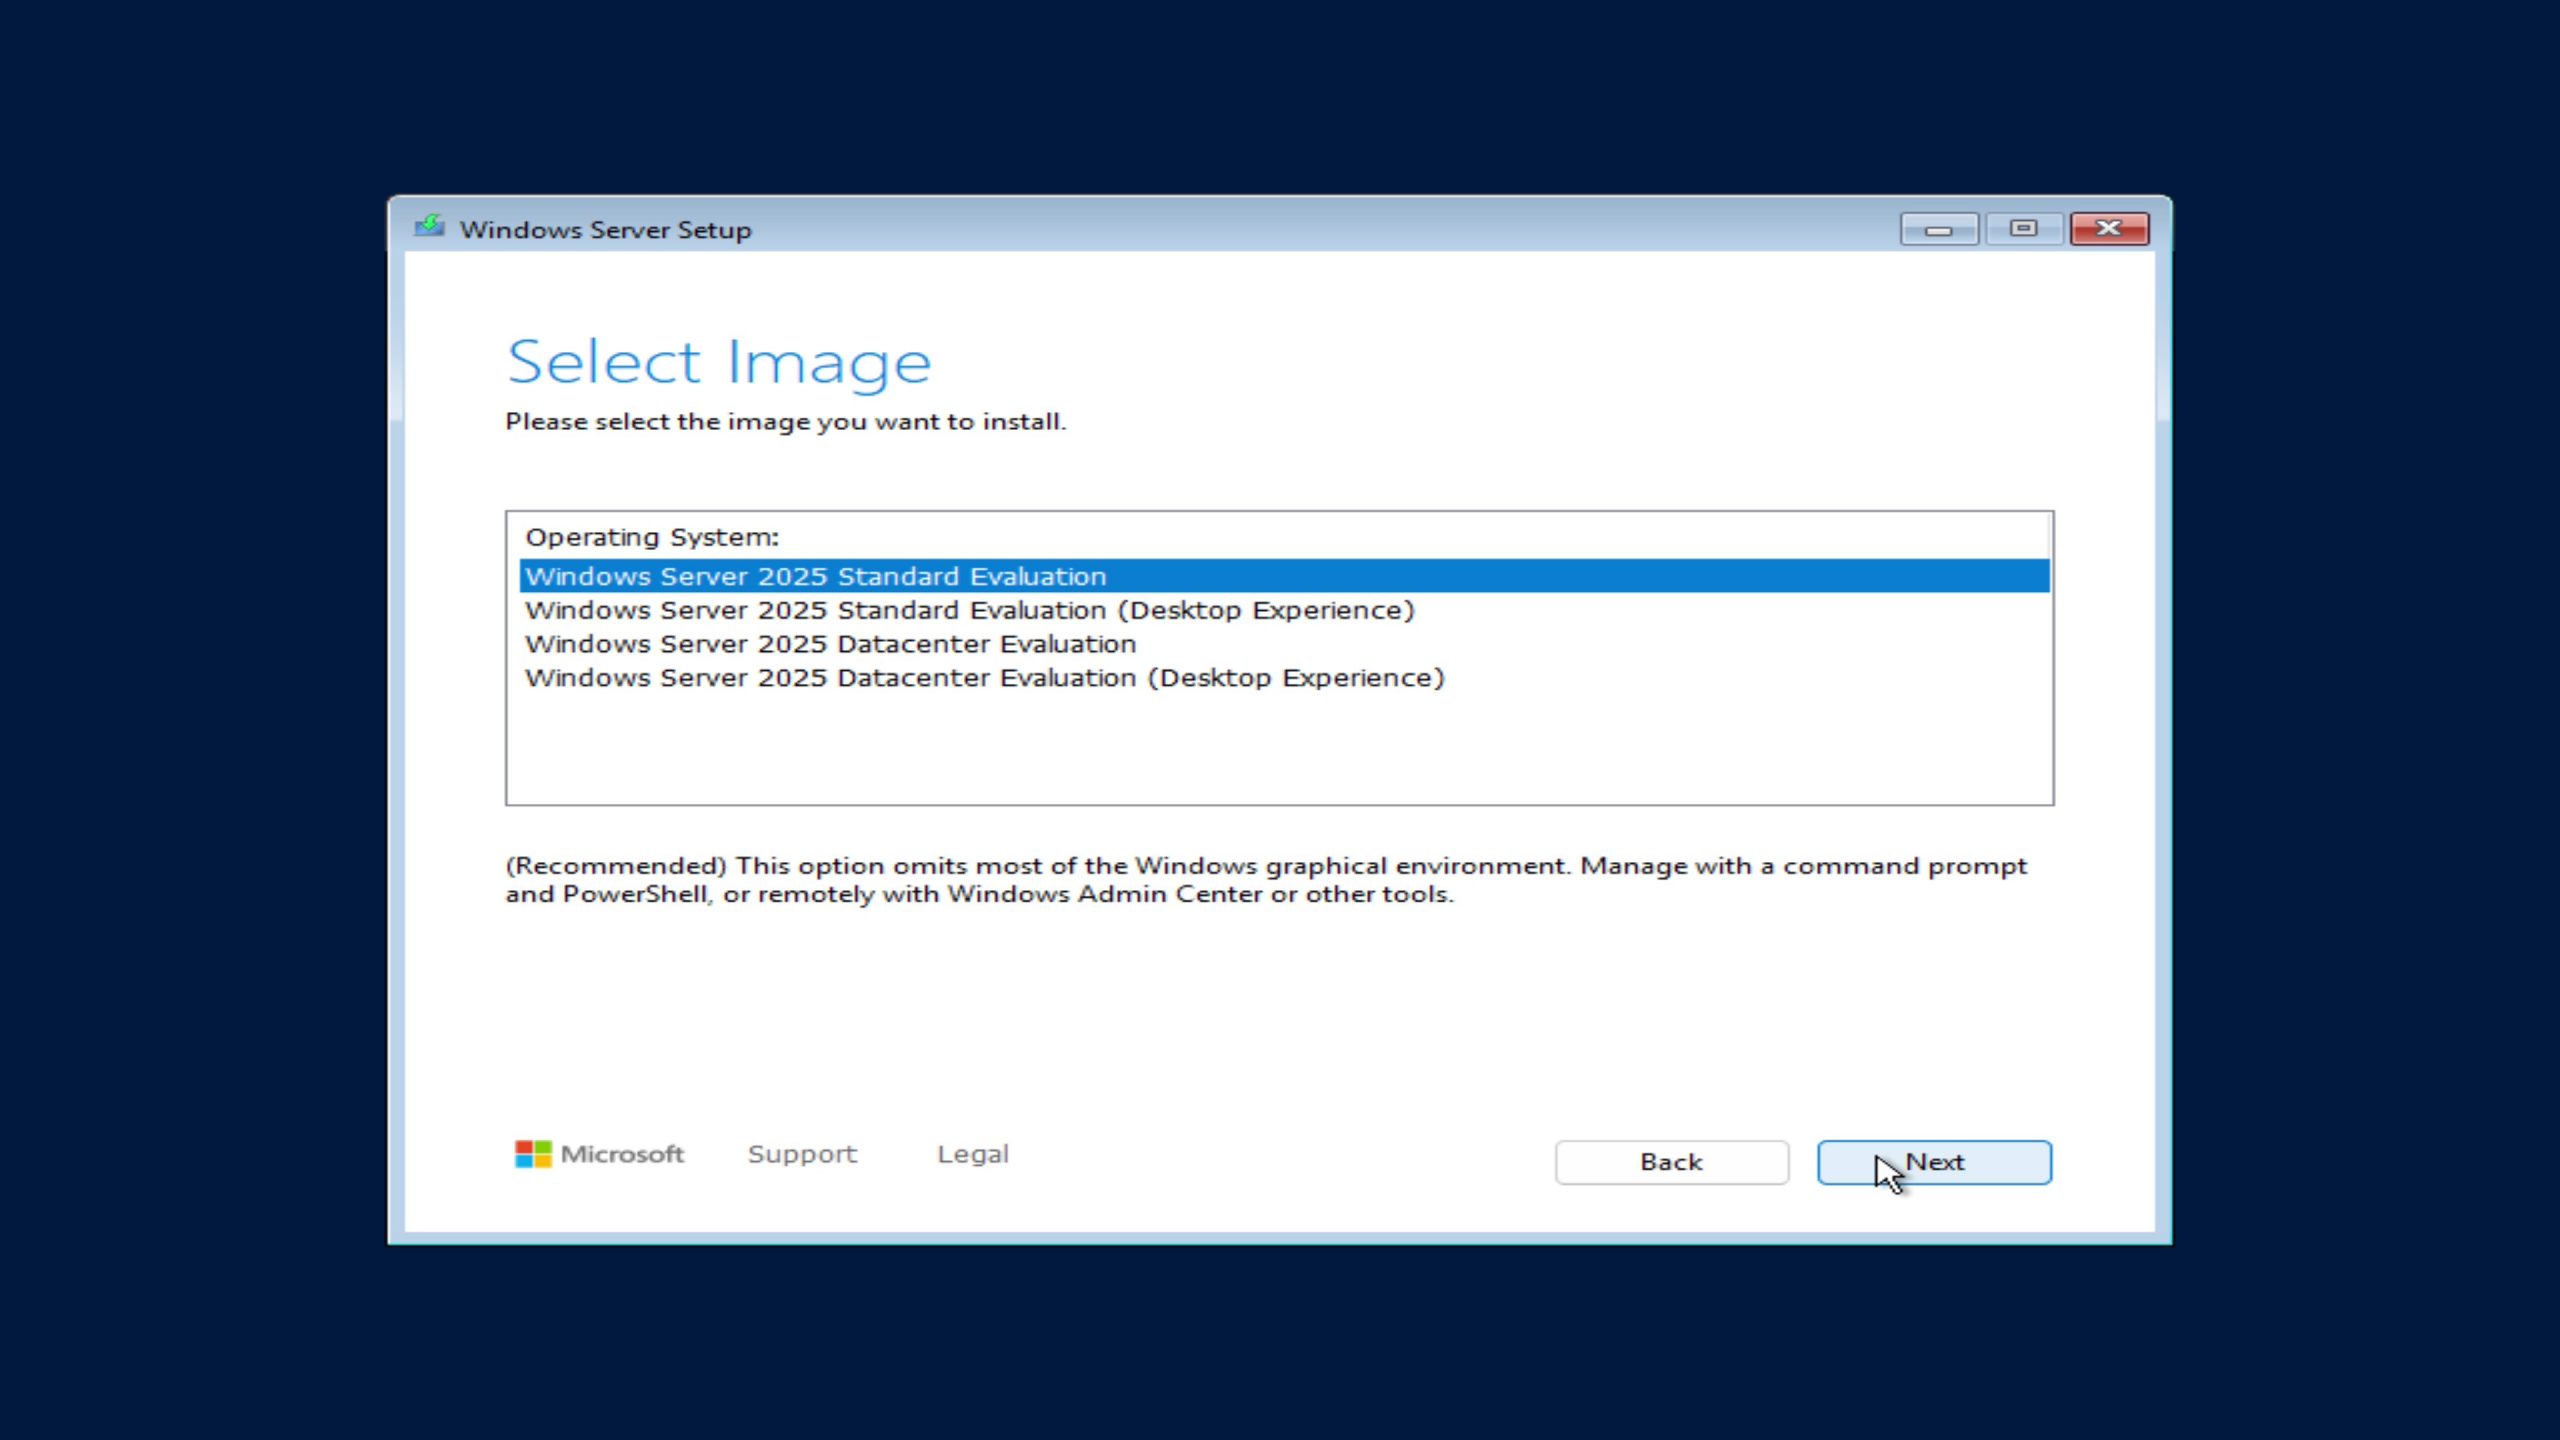Select Windows Server 2025 Standard Evaluation
The width and height of the screenshot is (2560, 1440).
coord(815,577)
